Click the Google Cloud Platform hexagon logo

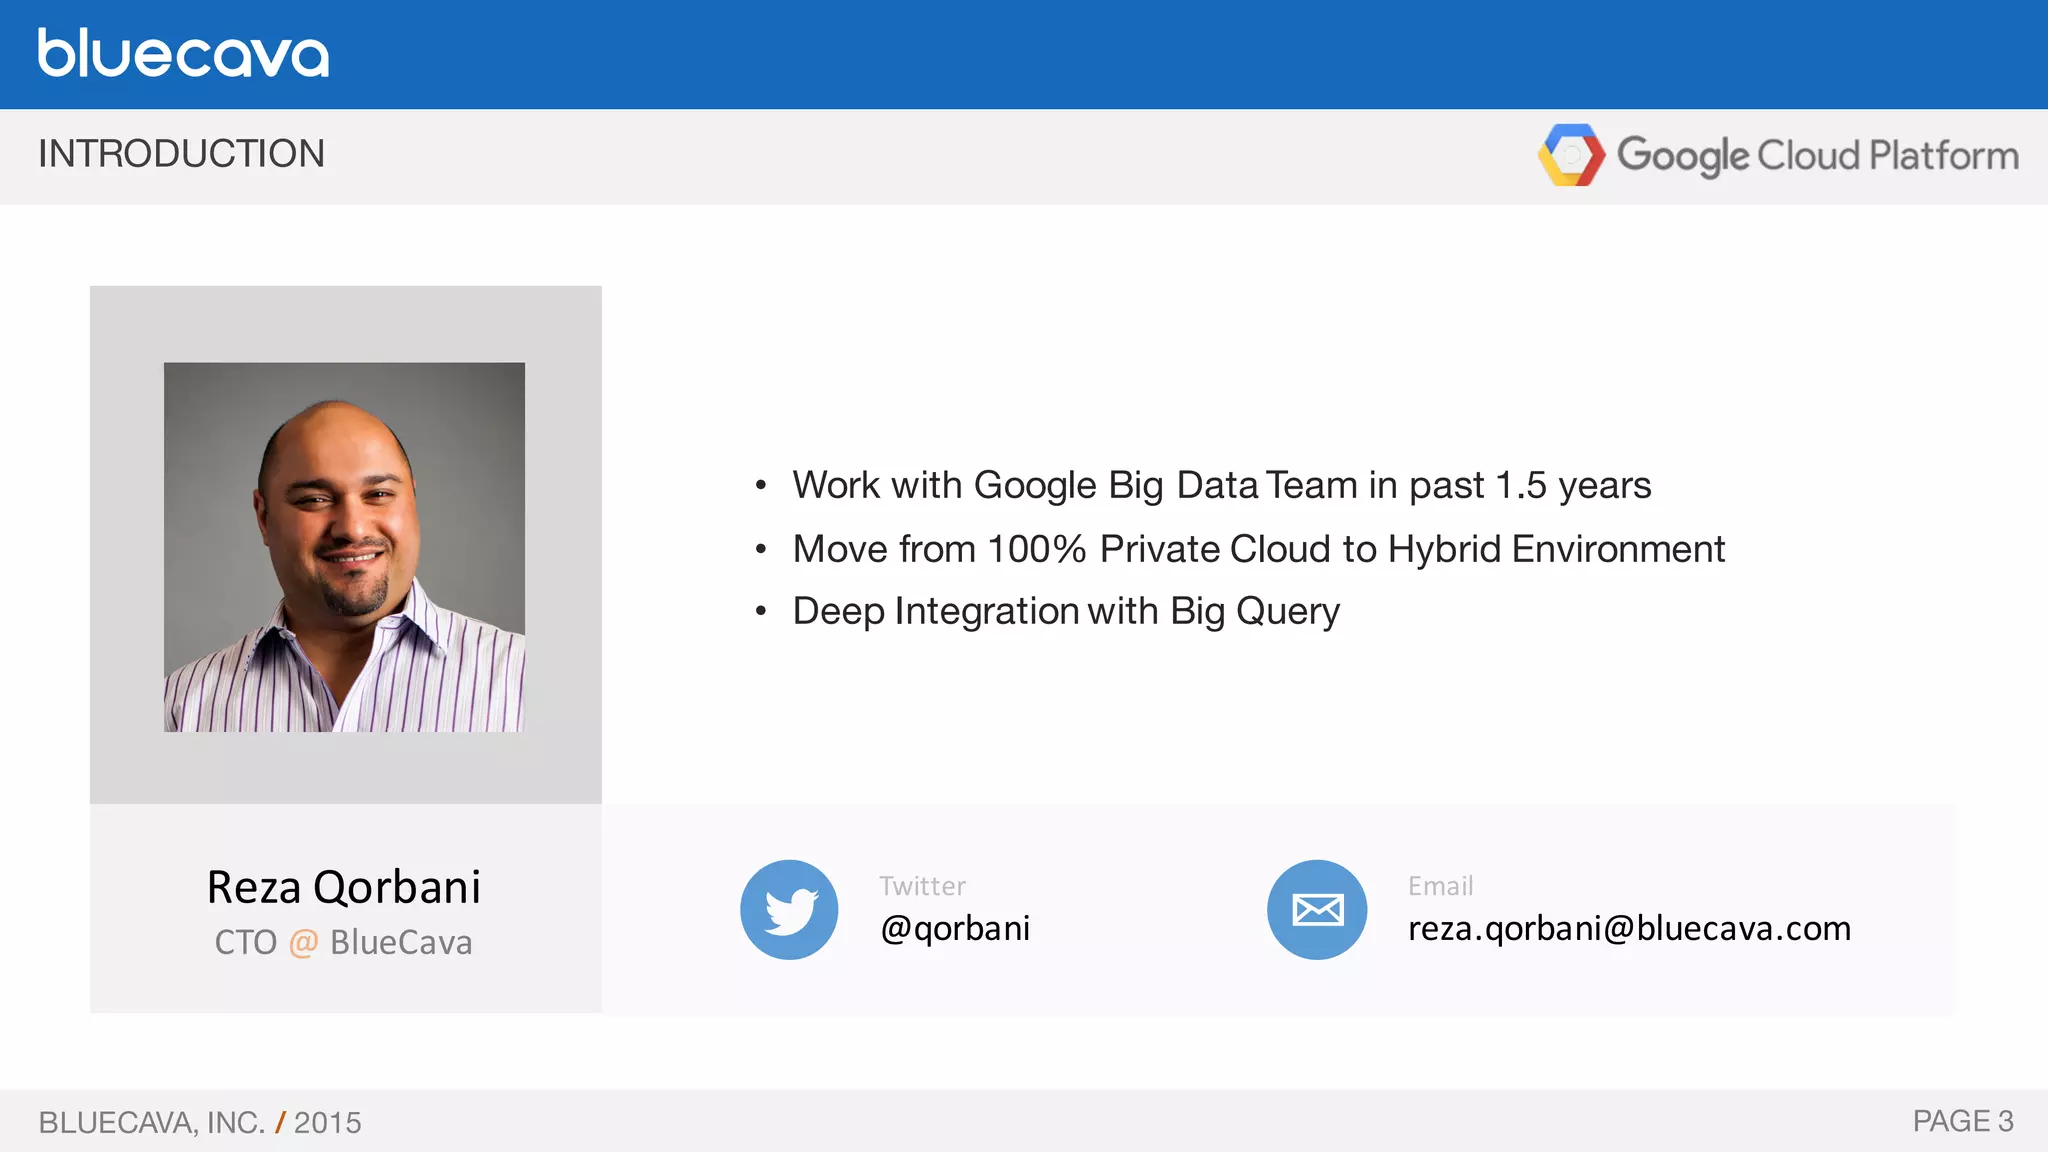coord(1571,155)
